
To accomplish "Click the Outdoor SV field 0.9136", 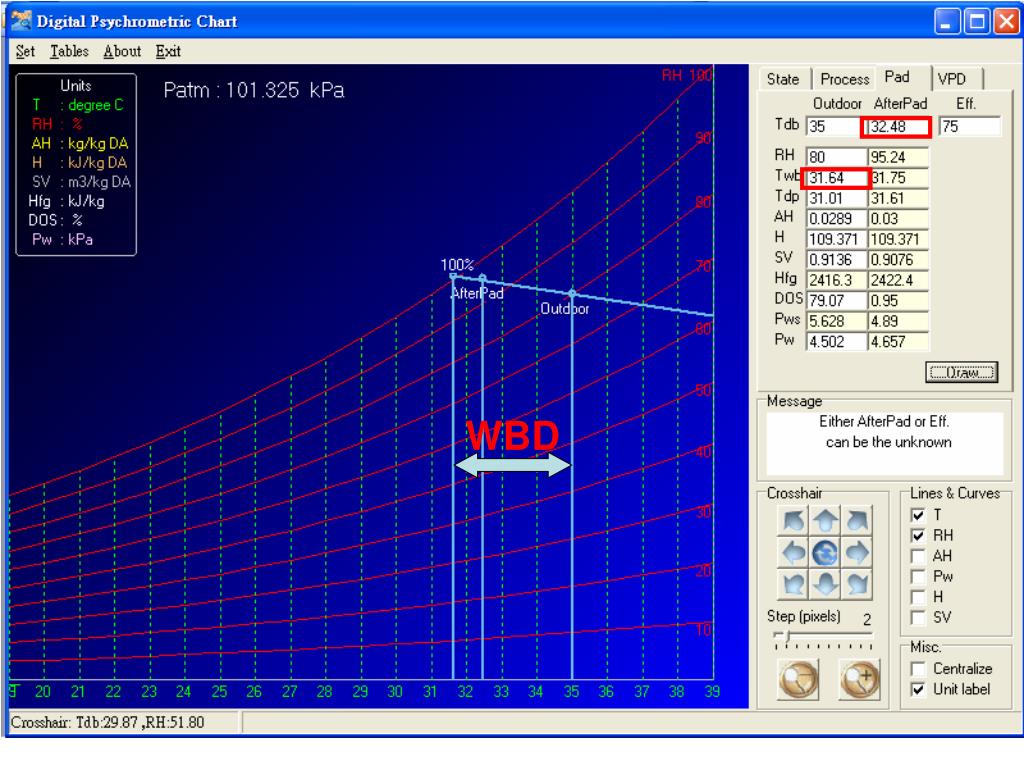I will (837, 260).
